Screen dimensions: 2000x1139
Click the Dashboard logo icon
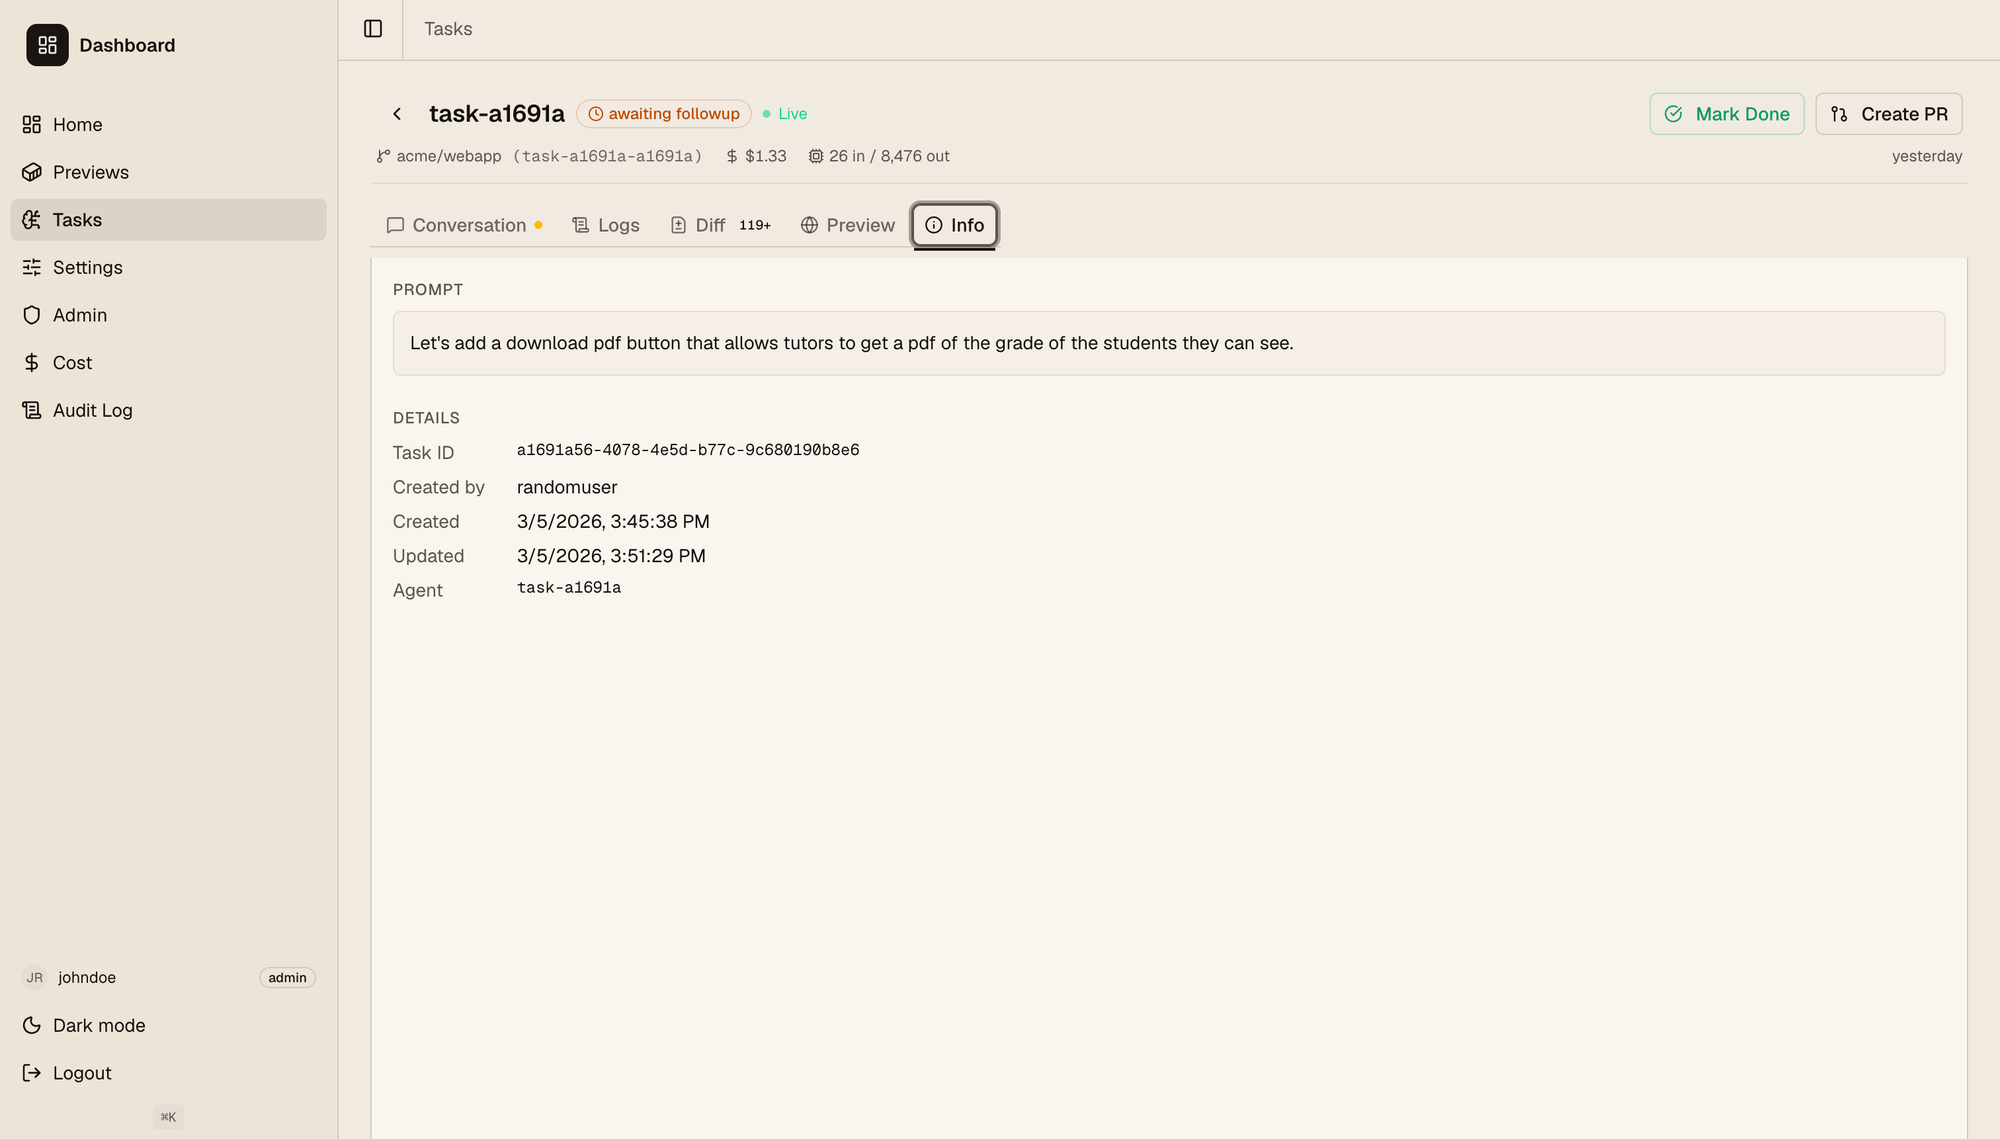[47, 45]
